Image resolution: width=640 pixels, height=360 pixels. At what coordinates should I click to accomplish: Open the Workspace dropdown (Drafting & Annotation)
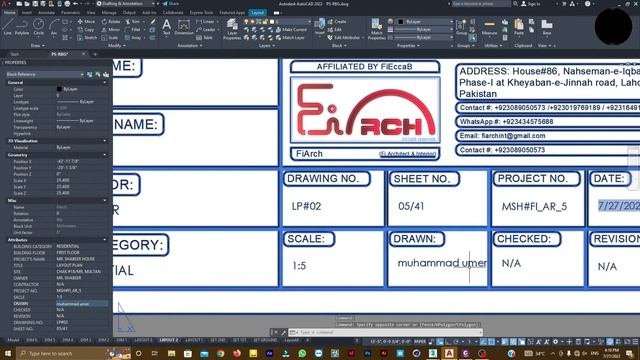[x=127, y=4]
